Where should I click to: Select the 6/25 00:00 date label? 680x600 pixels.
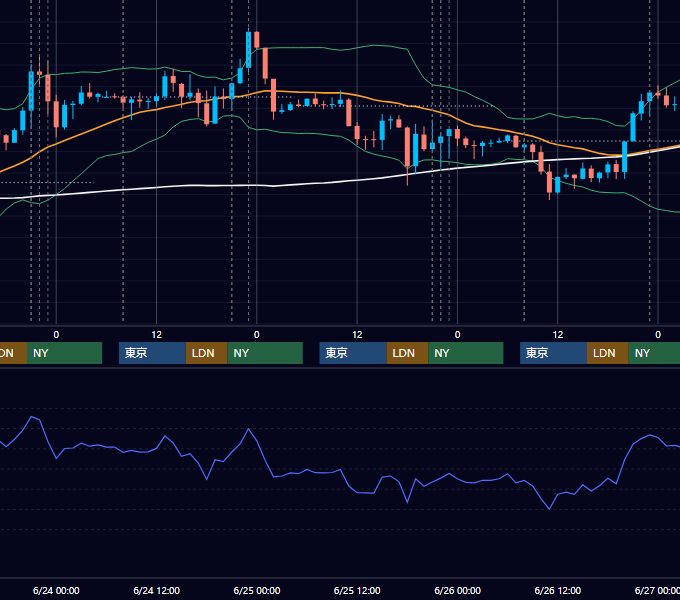pos(257,590)
